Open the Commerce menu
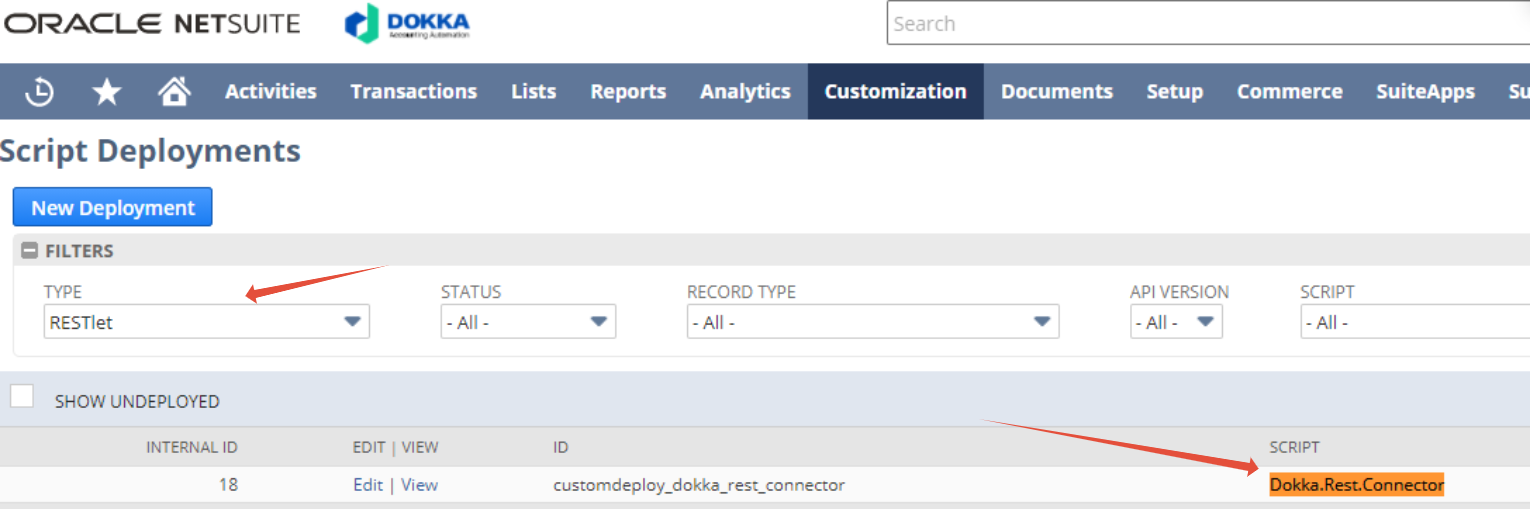1530x509 pixels. click(x=1290, y=91)
